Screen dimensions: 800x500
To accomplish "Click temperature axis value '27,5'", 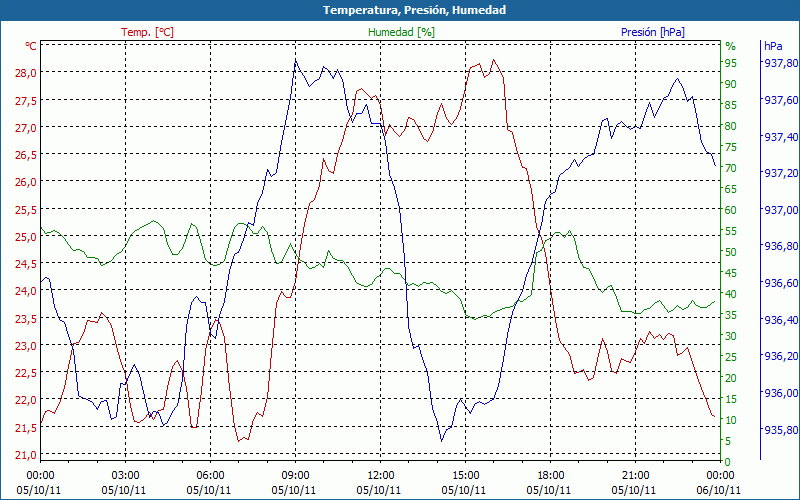I will tap(26, 101).
